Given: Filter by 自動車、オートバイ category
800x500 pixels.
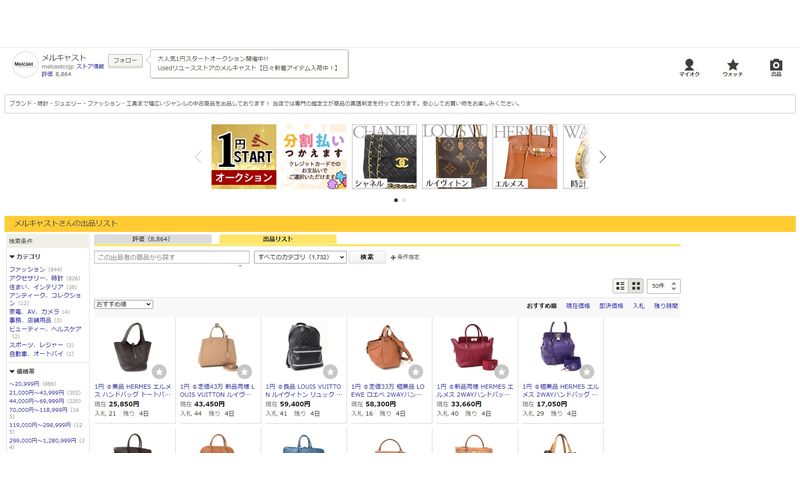Looking at the screenshot, I should coord(36,354).
